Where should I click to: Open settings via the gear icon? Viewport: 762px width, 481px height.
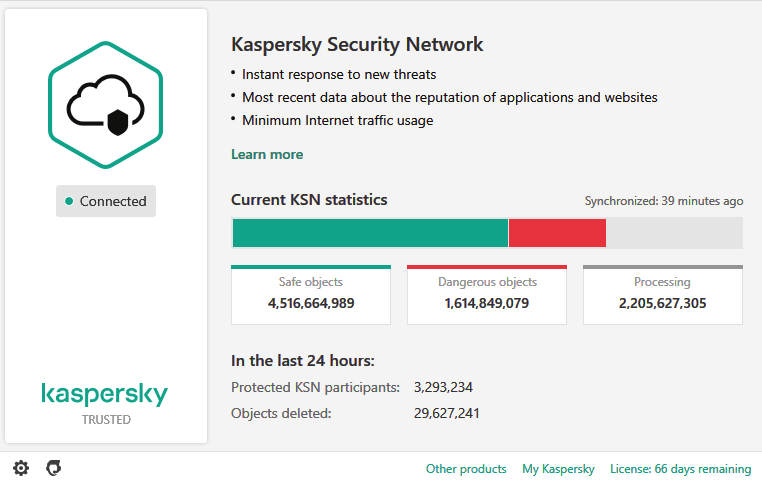click(21, 468)
